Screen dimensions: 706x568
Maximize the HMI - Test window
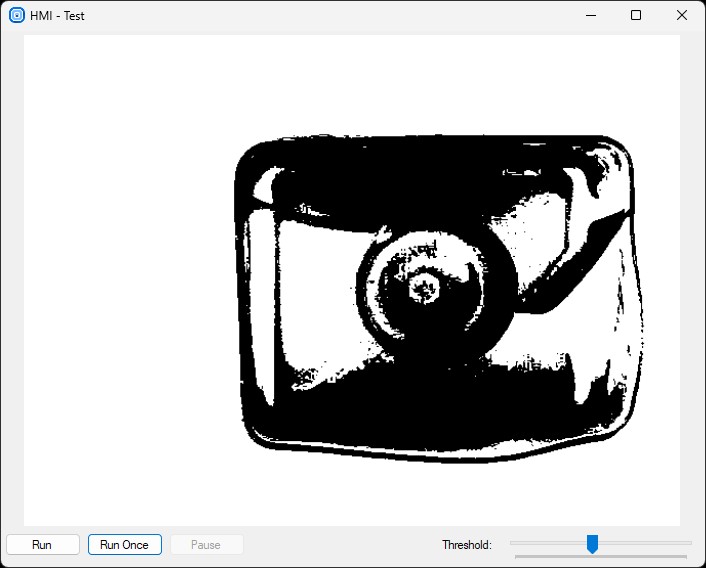[636, 15]
